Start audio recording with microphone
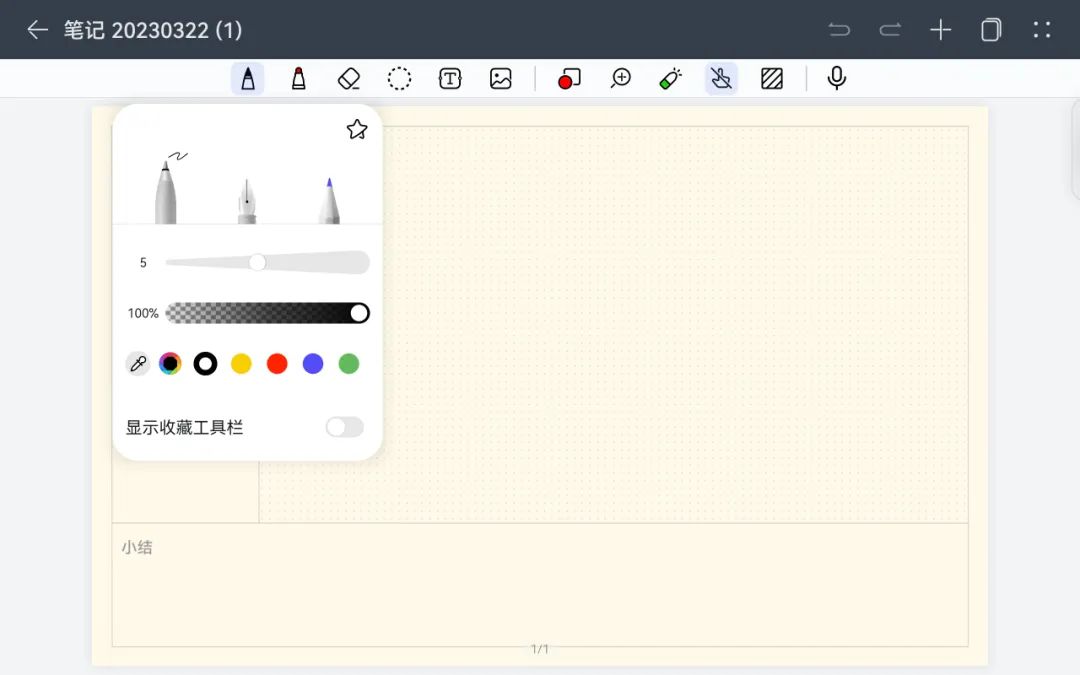This screenshot has width=1080, height=675. [837, 78]
